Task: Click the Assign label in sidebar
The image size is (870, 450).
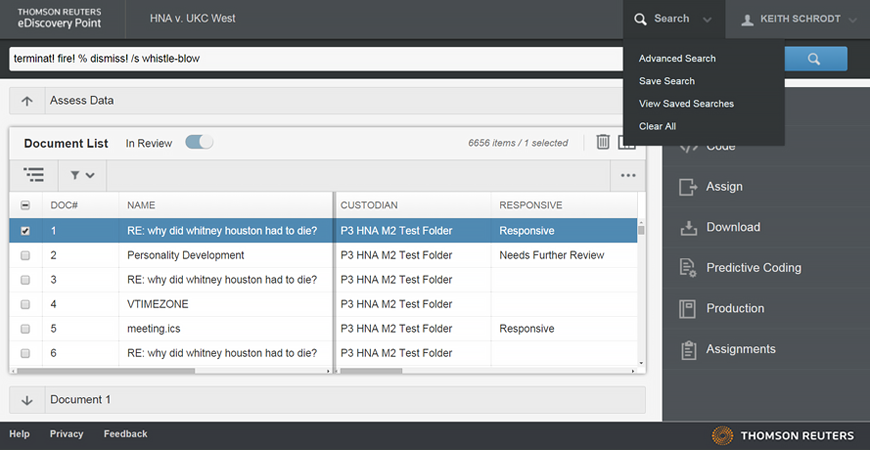Action: click(x=724, y=187)
